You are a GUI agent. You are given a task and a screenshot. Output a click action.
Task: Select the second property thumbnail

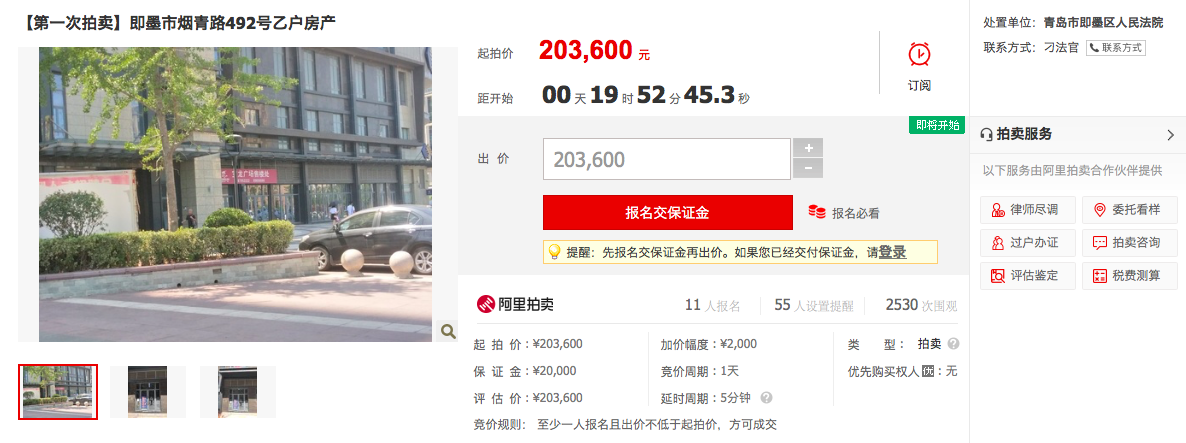click(x=147, y=392)
